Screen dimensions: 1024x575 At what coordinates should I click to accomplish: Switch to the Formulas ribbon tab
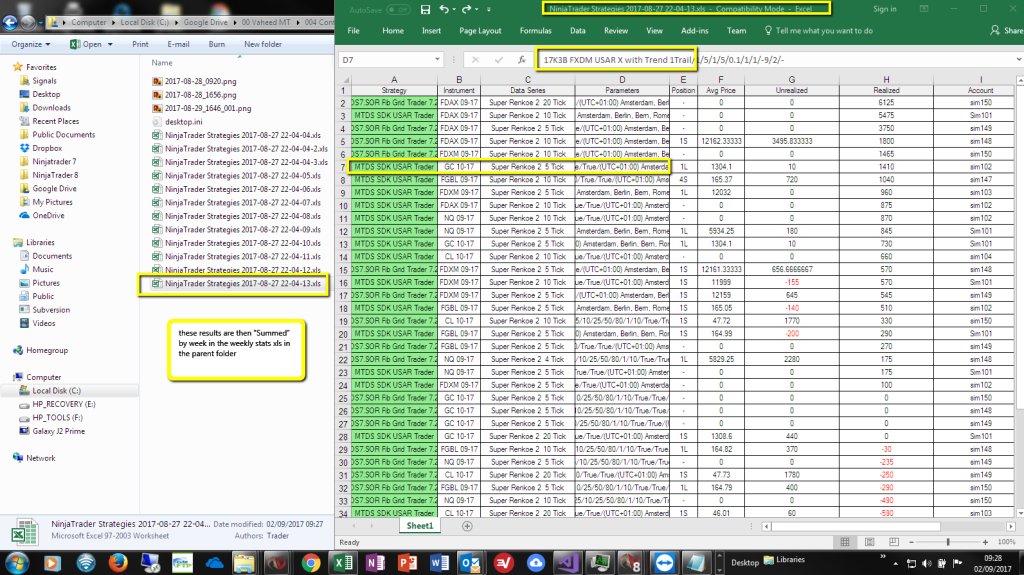coord(536,31)
